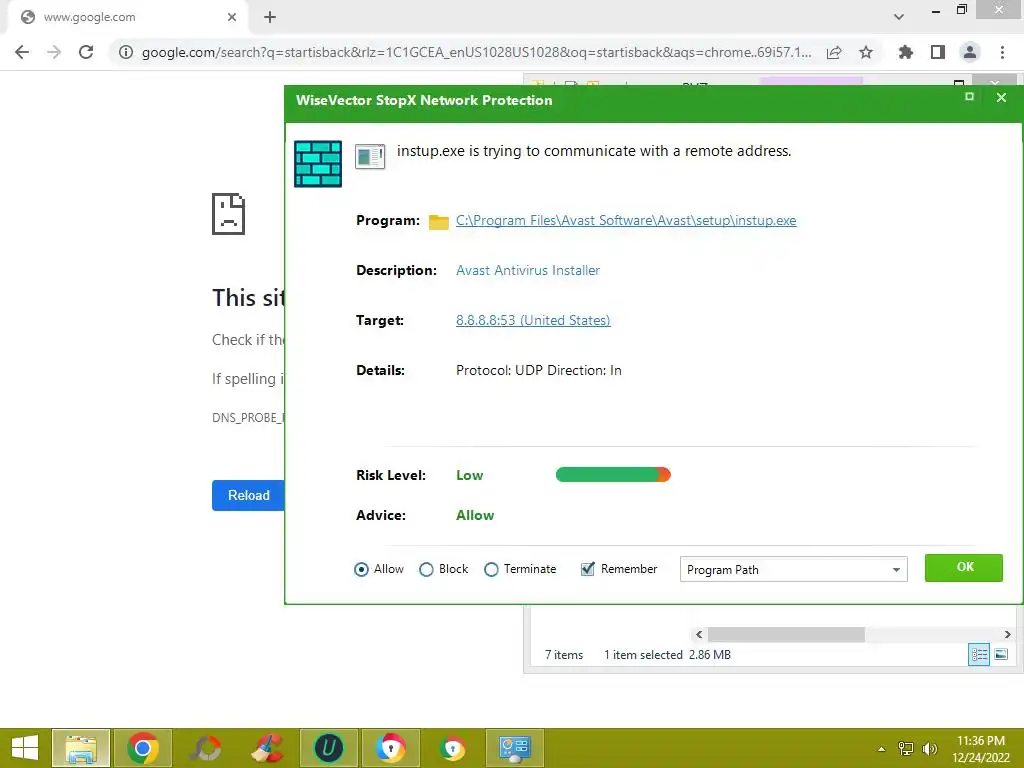
Task: Go back in Chrome browser history
Action: coord(22,52)
